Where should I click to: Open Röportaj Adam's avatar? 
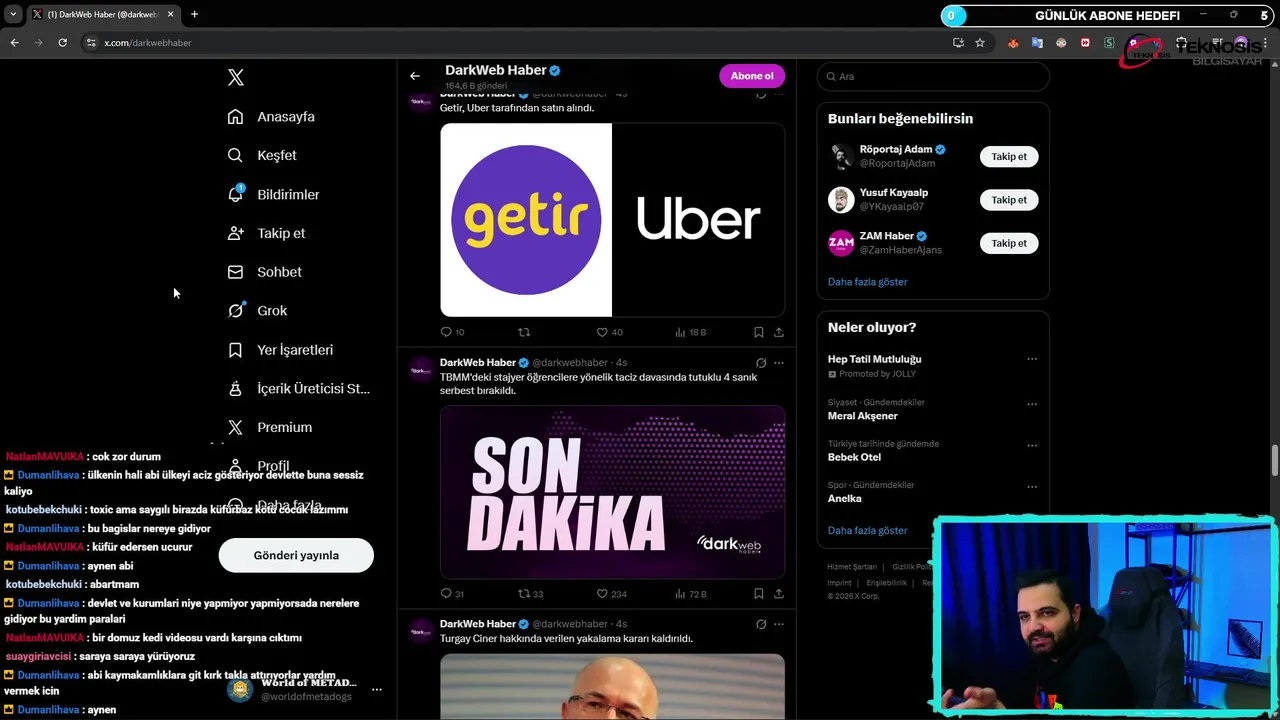(841, 157)
